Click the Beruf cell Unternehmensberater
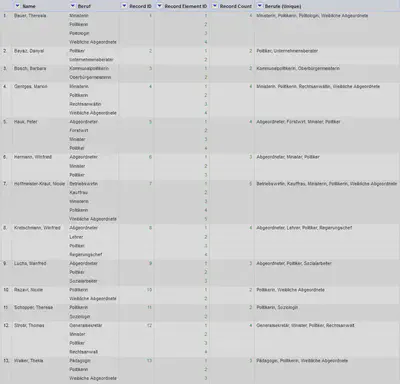The image size is (400, 384). [x=91, y=60]
